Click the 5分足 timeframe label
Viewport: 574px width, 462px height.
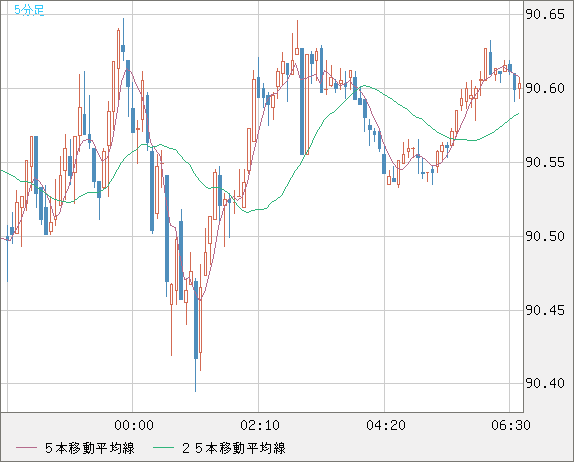point(29,10)
